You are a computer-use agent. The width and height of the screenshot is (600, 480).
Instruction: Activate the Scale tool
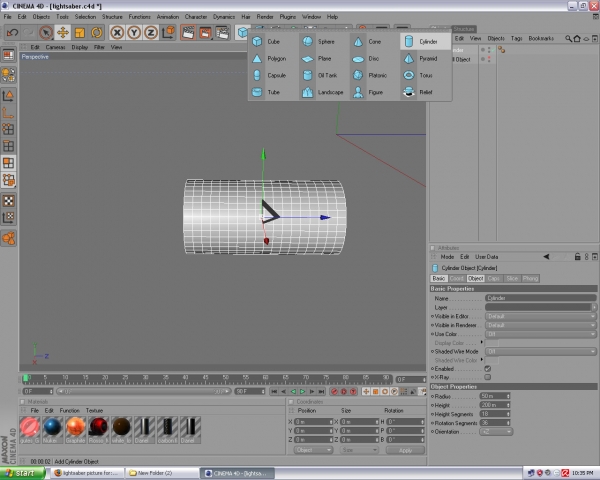[x=80, y=33]
